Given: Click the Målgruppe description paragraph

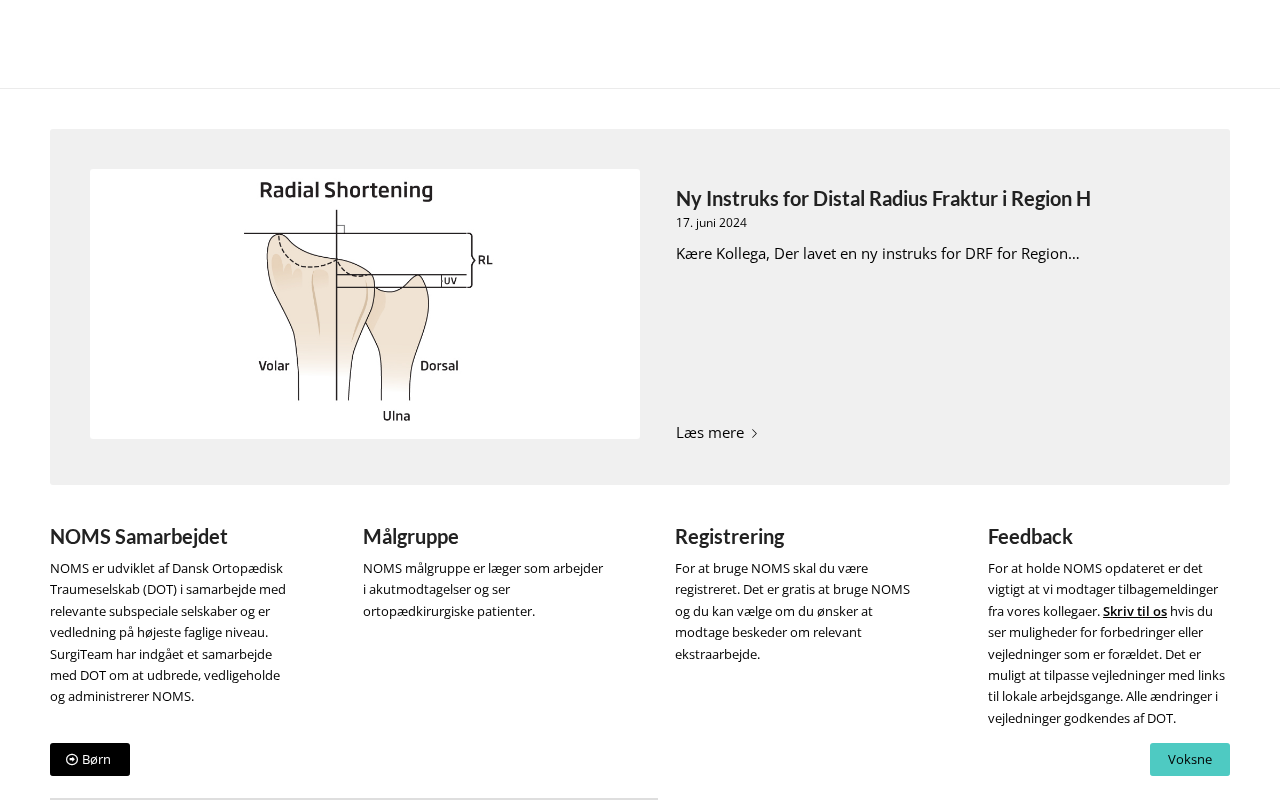Looking at the screenshot, I should coord(483,590).
